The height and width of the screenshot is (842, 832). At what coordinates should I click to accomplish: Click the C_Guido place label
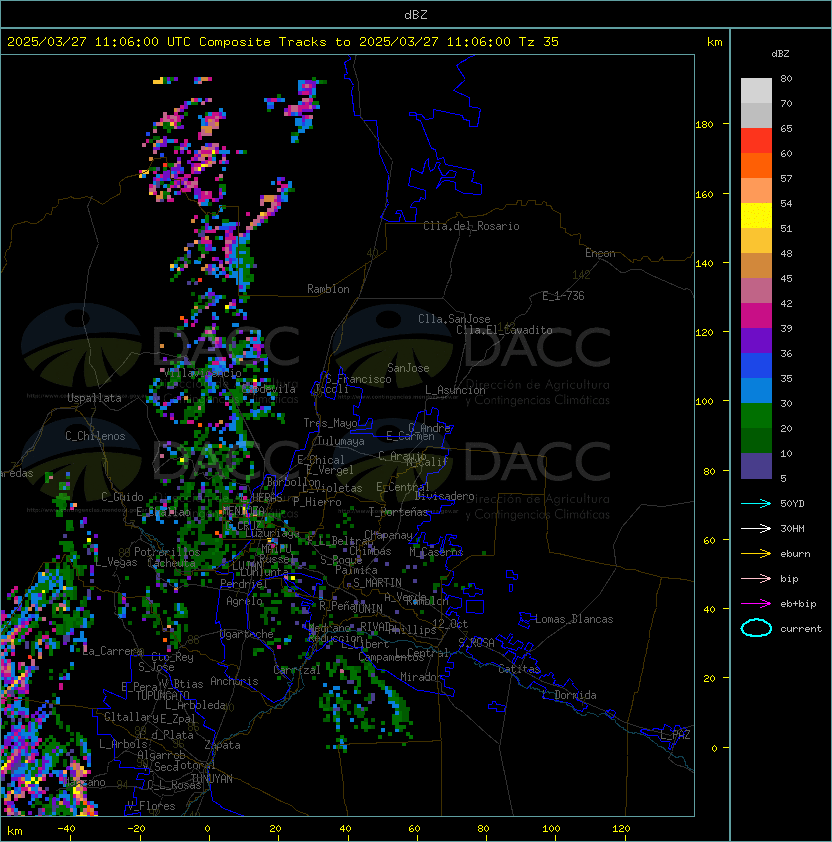tap(122, 497)
